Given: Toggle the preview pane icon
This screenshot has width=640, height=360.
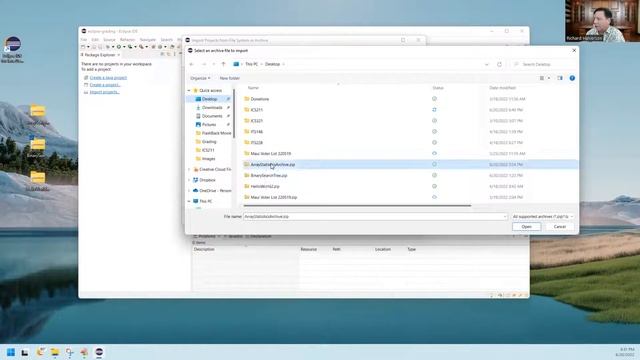Looking at the screenshot, I should coord(560,78).
